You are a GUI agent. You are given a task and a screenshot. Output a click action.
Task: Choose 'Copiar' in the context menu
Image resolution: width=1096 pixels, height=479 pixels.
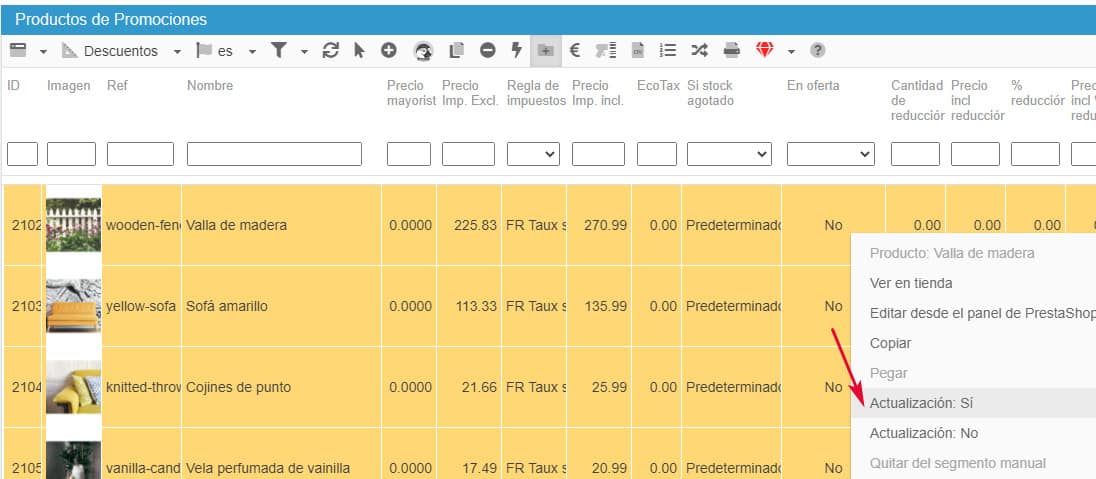point(891,343)
